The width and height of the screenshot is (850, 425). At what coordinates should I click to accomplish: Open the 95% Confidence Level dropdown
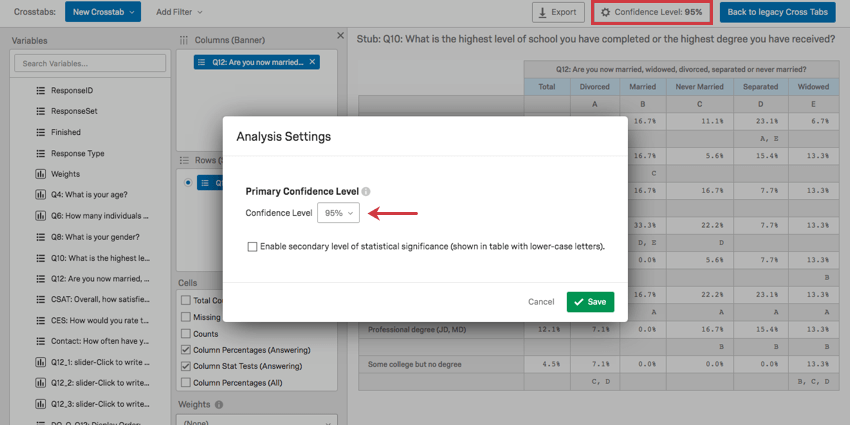click(338, 213)
